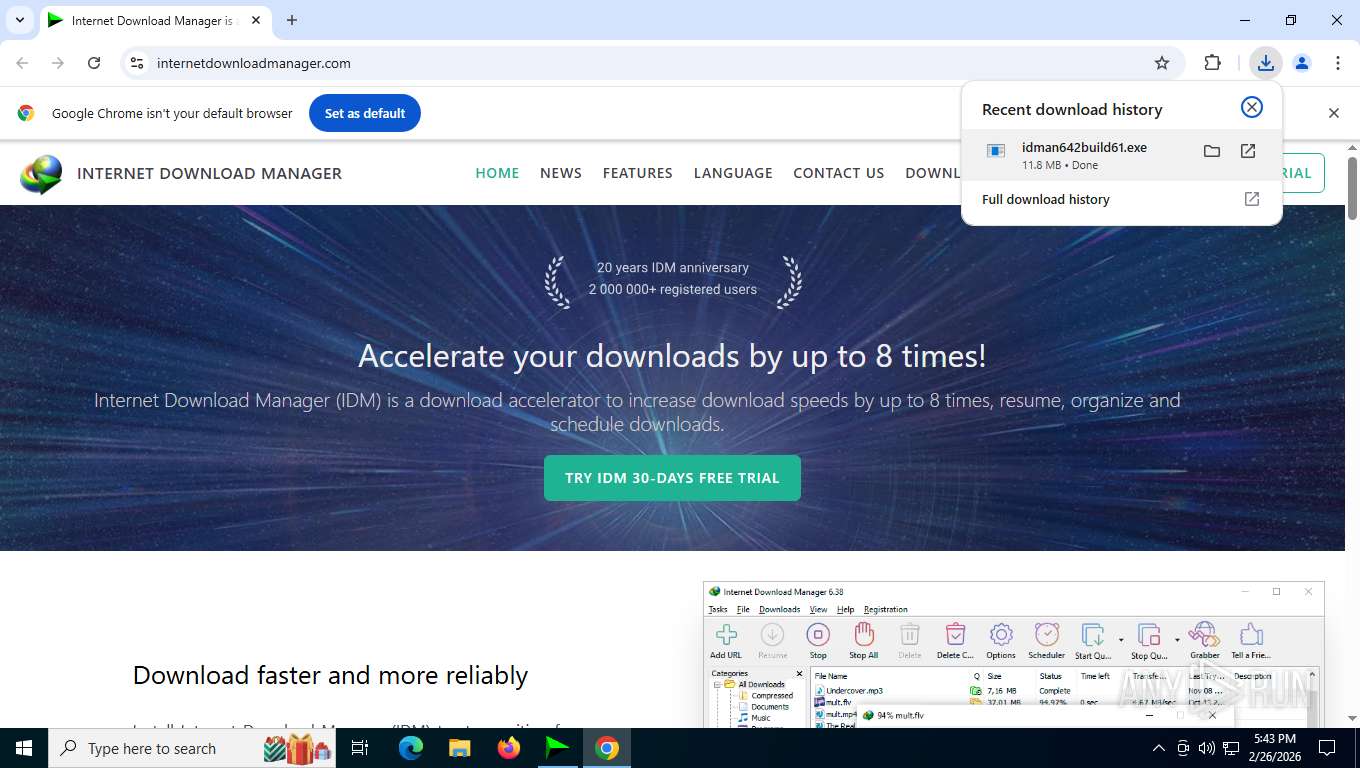Click the scrollbar up arrow
1360x768 pixels.
tap(1352, 149)
